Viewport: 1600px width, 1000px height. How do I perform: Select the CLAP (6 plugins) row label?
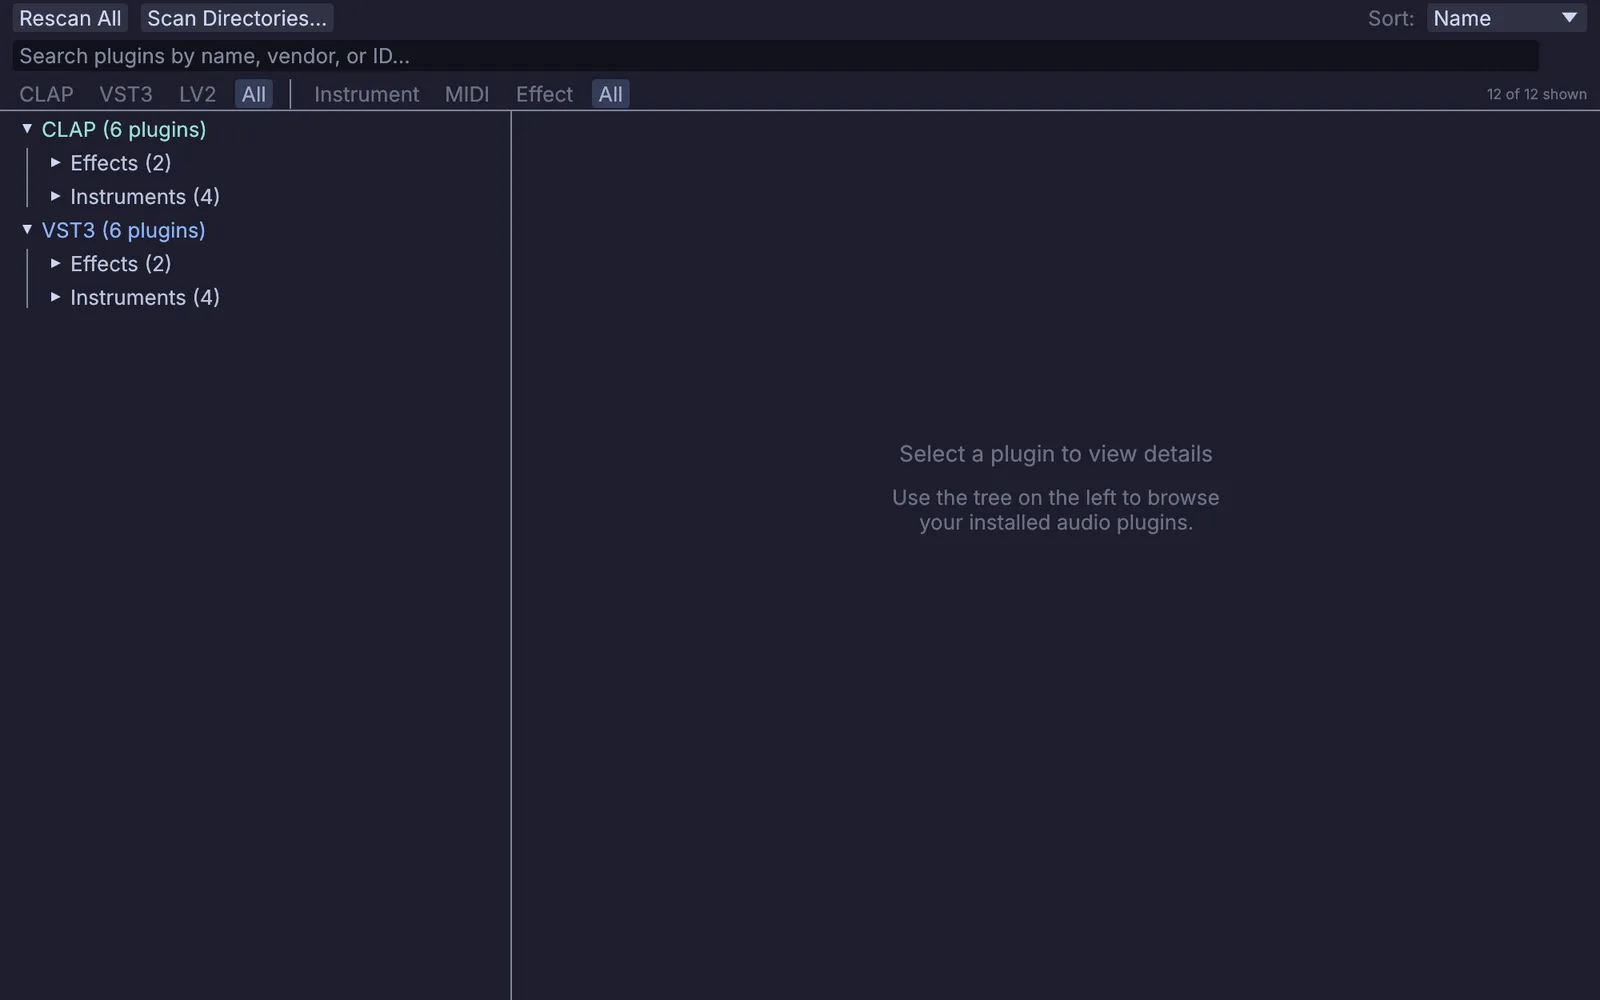124,129
